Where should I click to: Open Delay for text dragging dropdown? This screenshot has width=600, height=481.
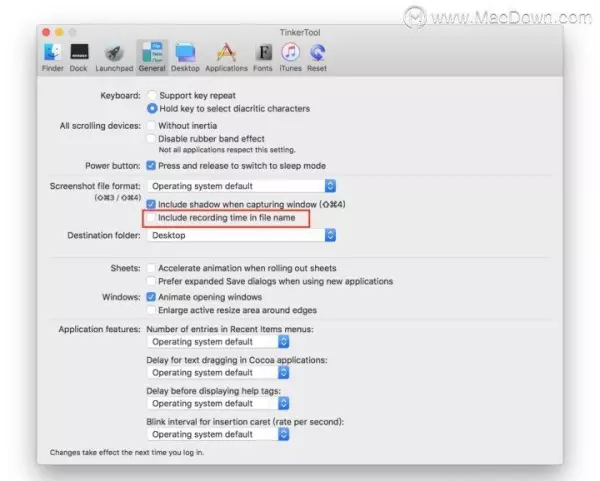click(x=218, y=373)
